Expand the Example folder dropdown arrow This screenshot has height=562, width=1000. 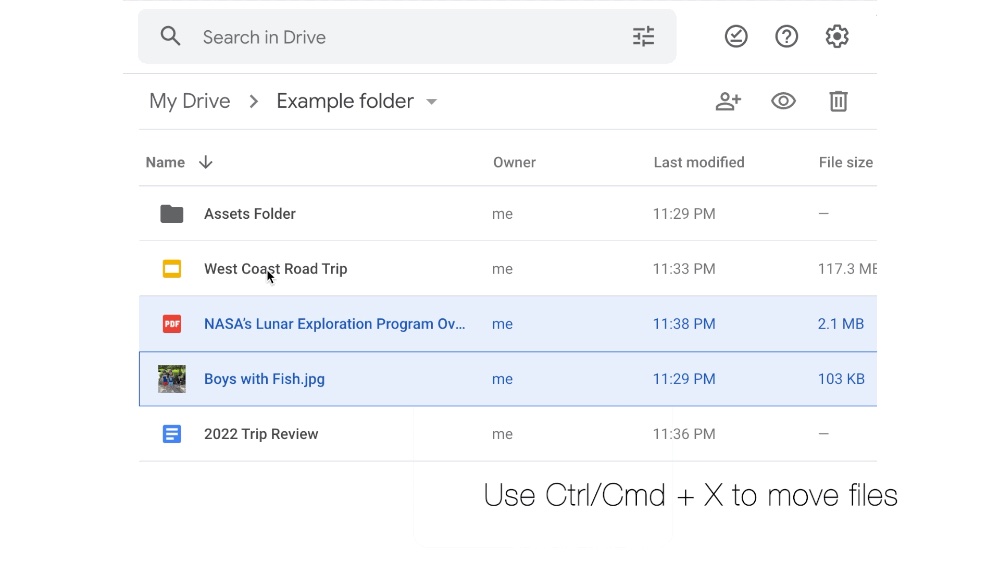(x=432, y=102)
